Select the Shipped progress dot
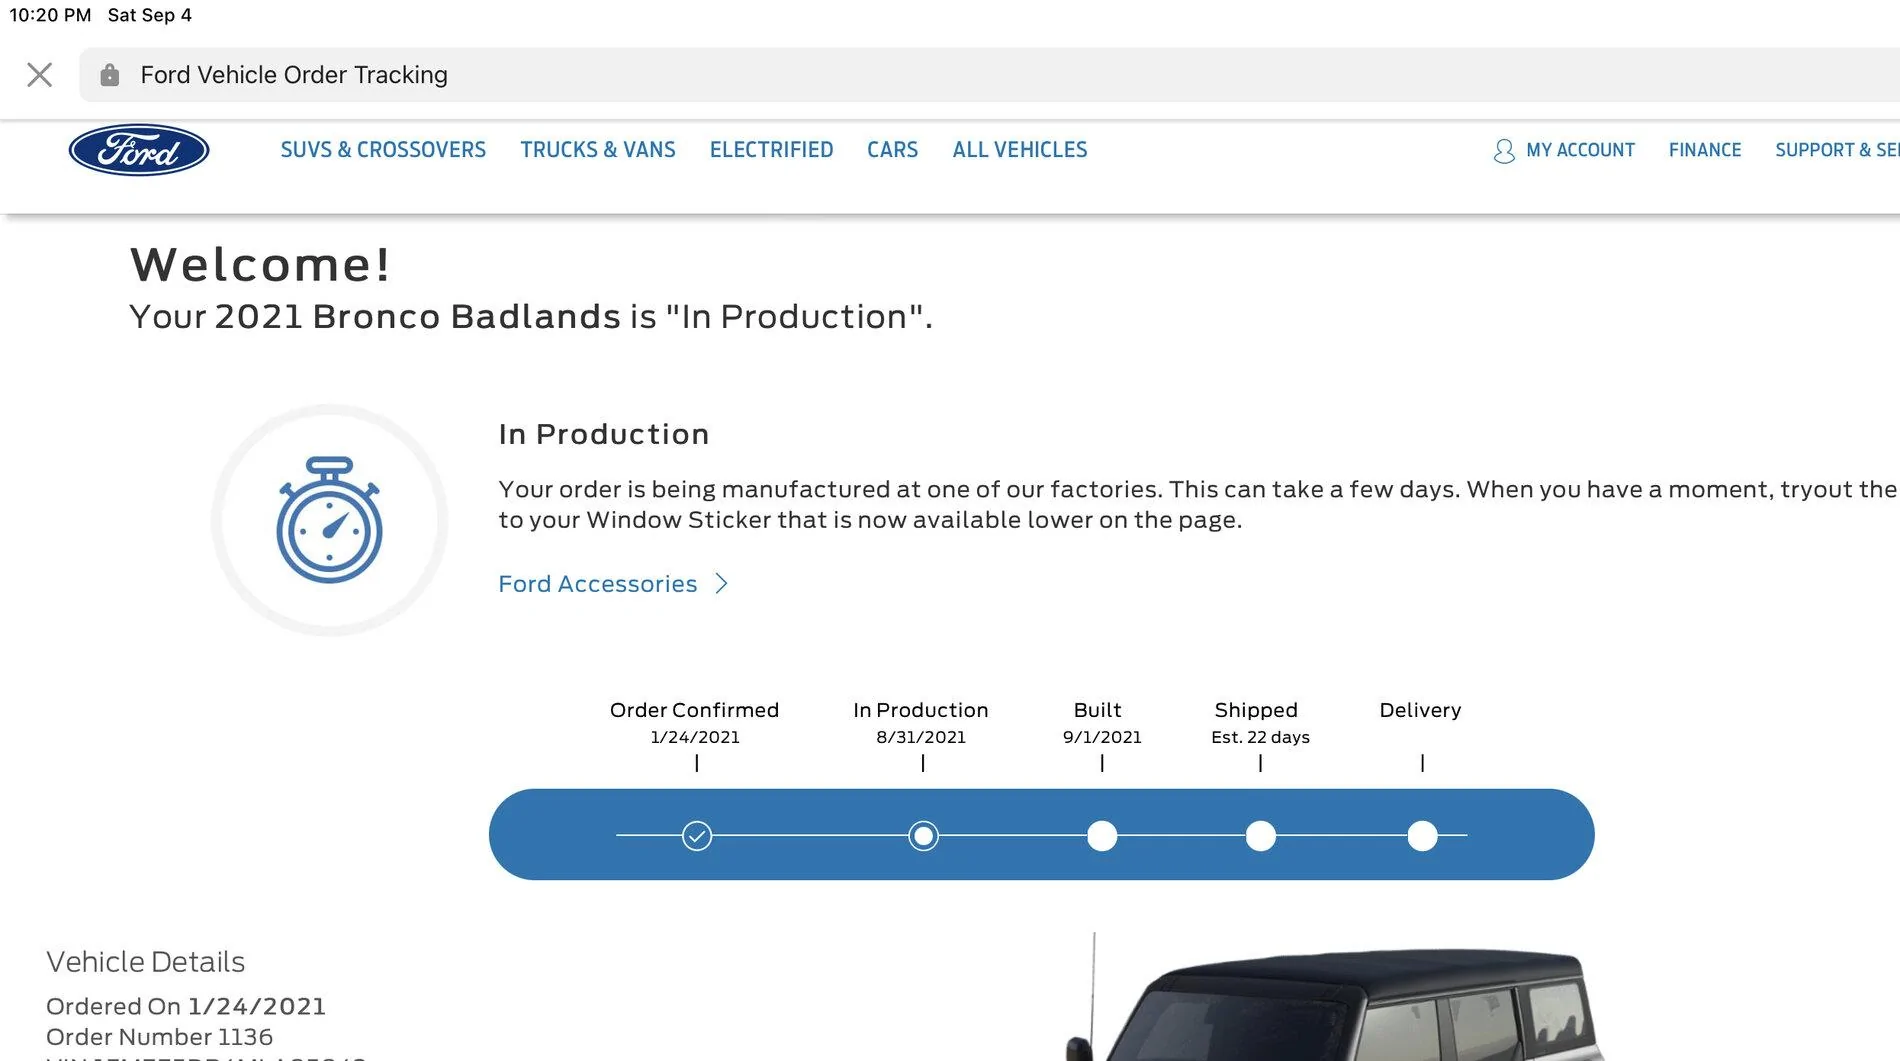This screenshot has width=1900, height=1061. coord(1261,835)
